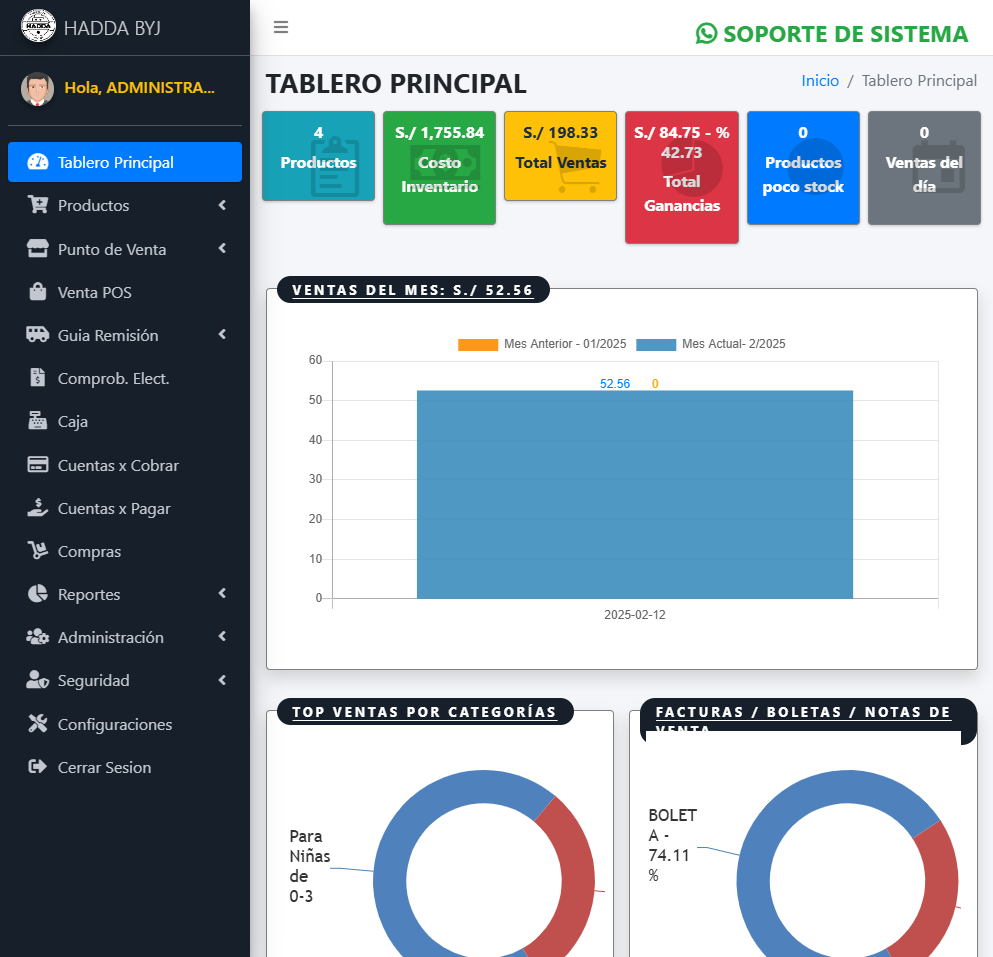Click the Reportes pie chart icon

click(38, 594)
